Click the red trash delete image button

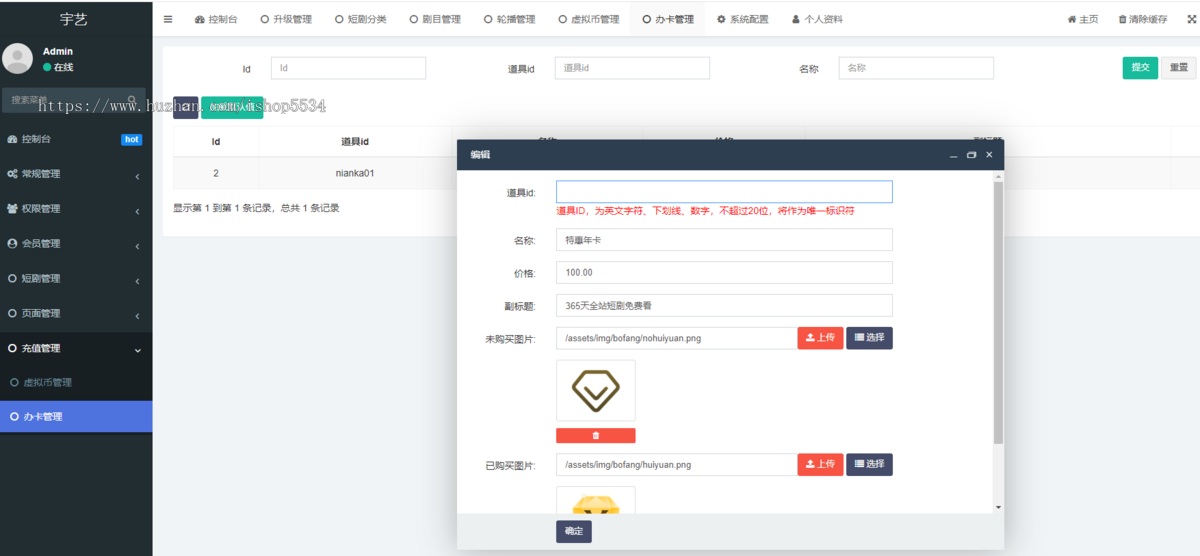pyautogui.click(x=596, y=435)
